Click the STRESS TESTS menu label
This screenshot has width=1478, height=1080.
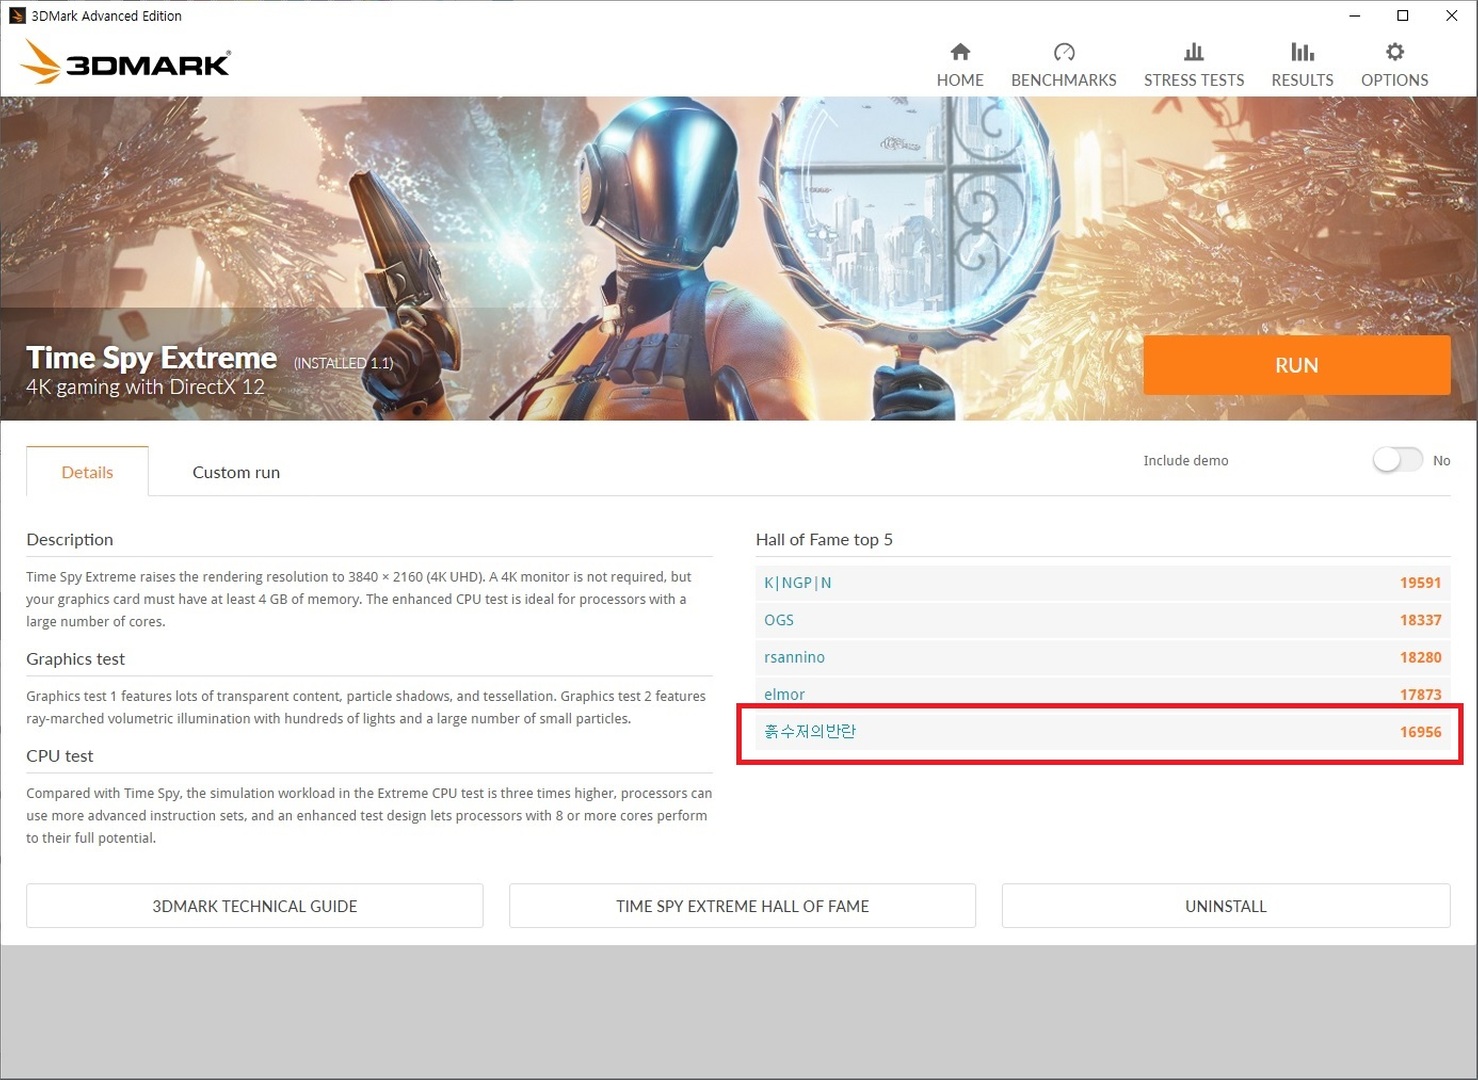tap(1194, 80)
